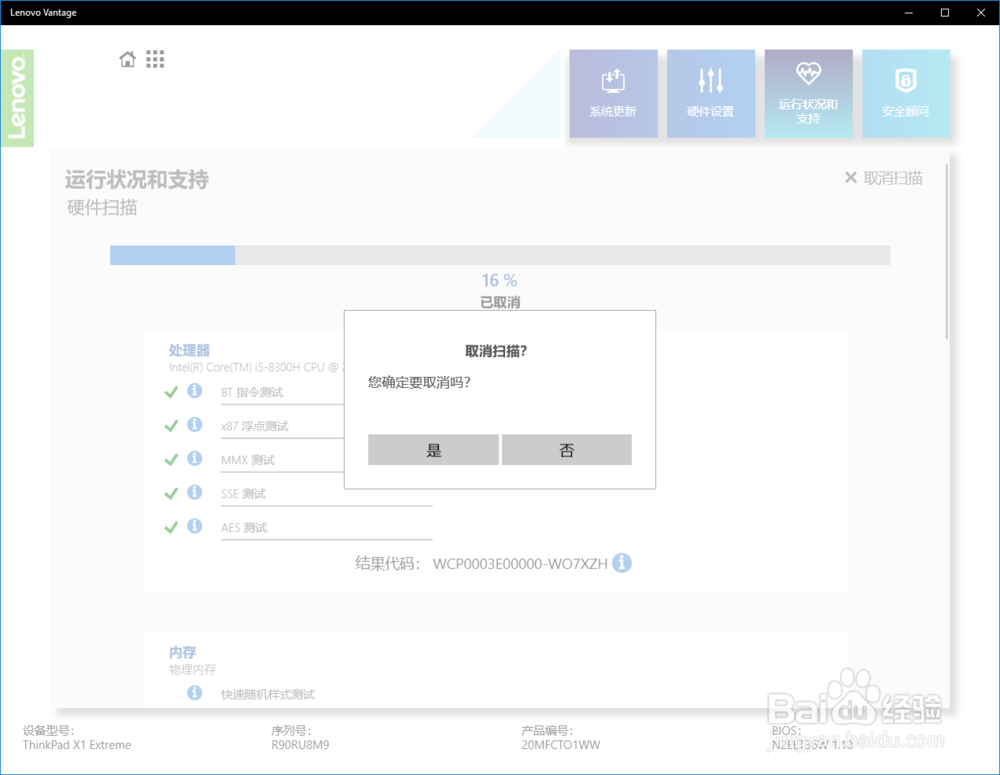Open 安全顾问 tile
The height and width of the screenshot is (775, 1000).
(x=906, y=93)
